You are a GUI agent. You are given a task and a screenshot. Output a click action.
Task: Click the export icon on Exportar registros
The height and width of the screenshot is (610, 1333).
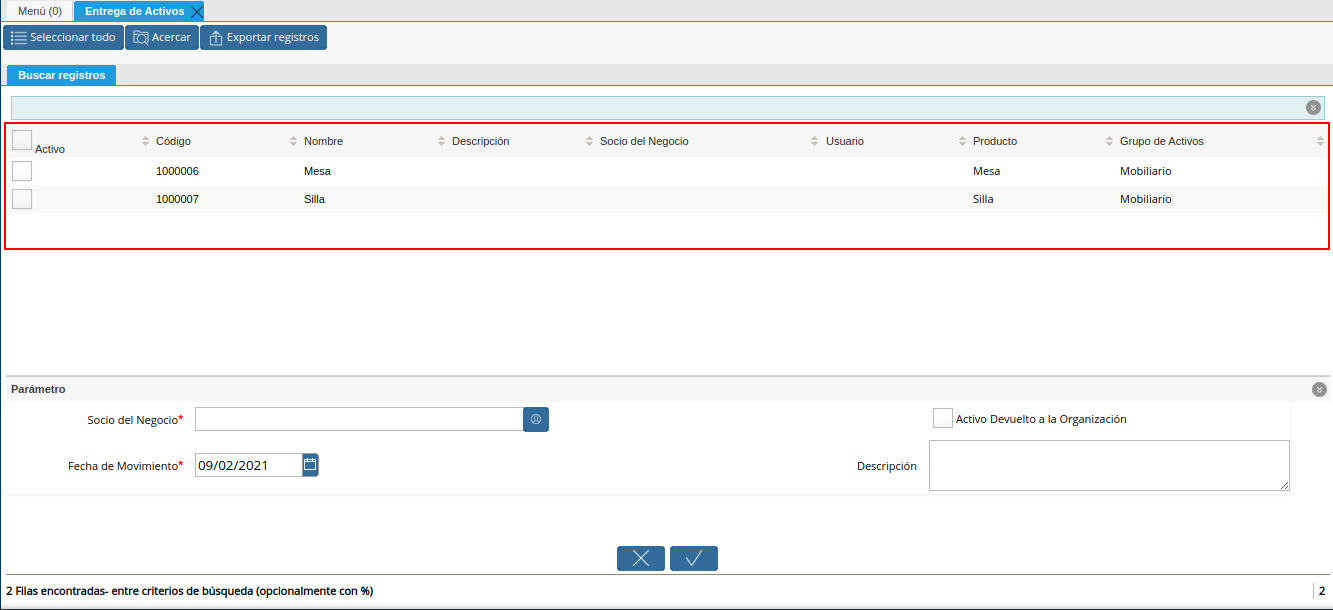tap(216, 38)
